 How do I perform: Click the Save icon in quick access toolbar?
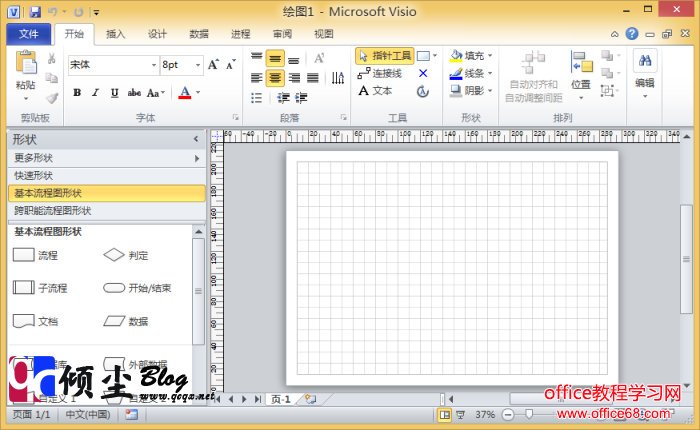pos(35,12)
